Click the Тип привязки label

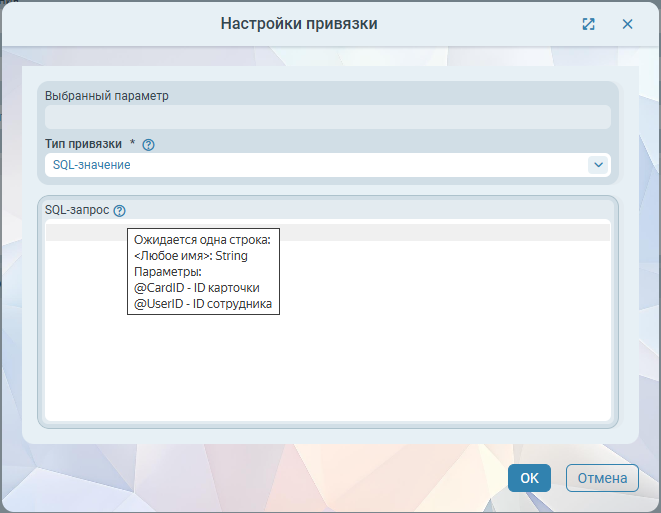tap(83, 144)
